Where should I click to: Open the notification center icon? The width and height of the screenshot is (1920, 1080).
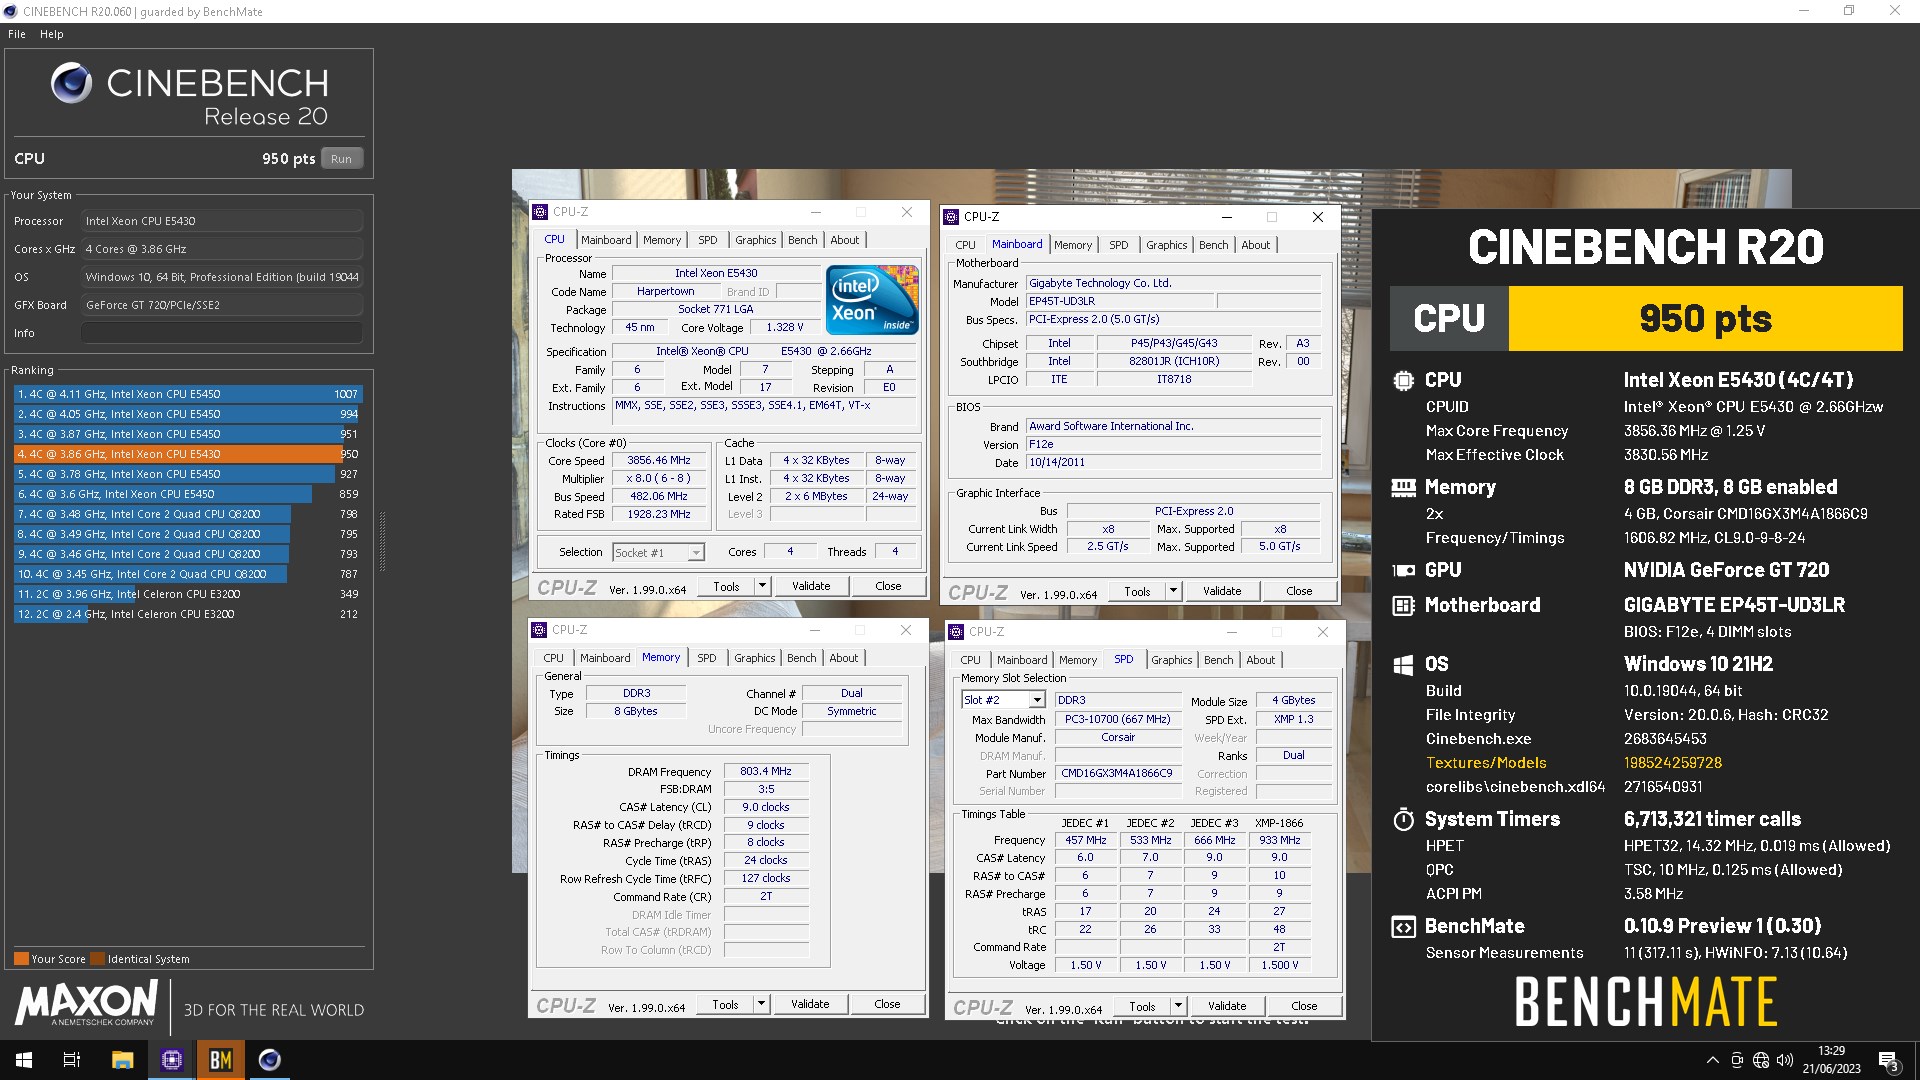1889,1061
